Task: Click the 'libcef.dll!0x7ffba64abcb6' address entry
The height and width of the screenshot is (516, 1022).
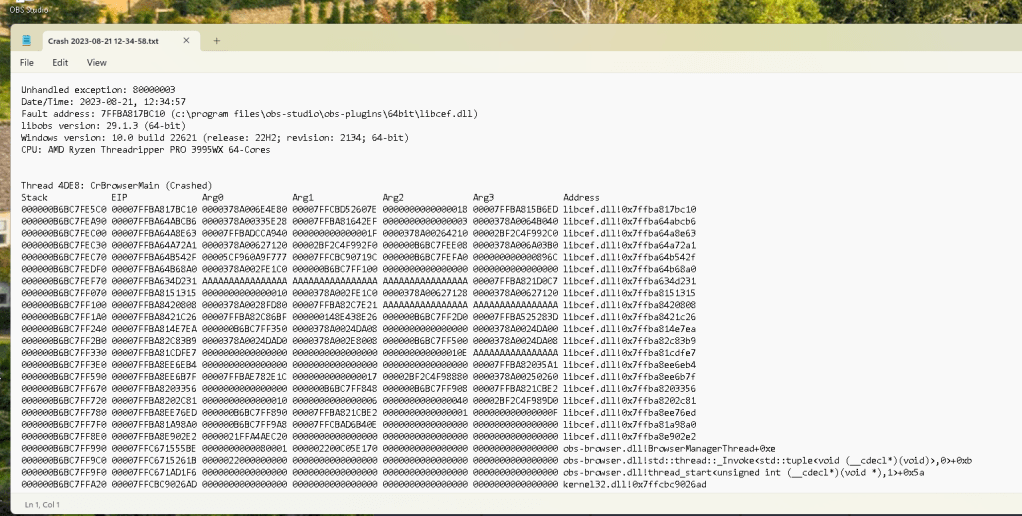Action: tap(630, 222)
